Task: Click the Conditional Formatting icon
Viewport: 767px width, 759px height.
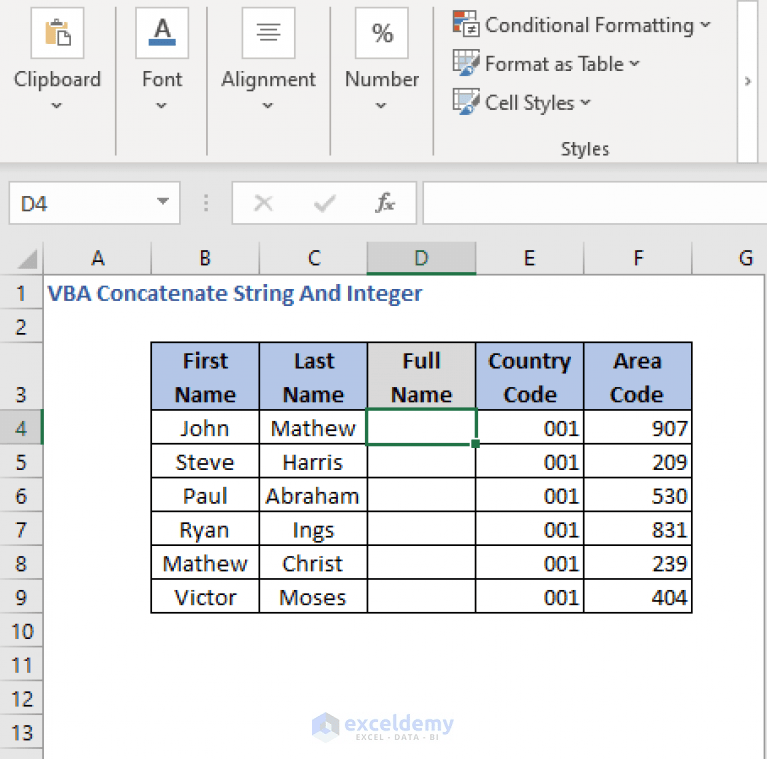Action: [466, 24]
